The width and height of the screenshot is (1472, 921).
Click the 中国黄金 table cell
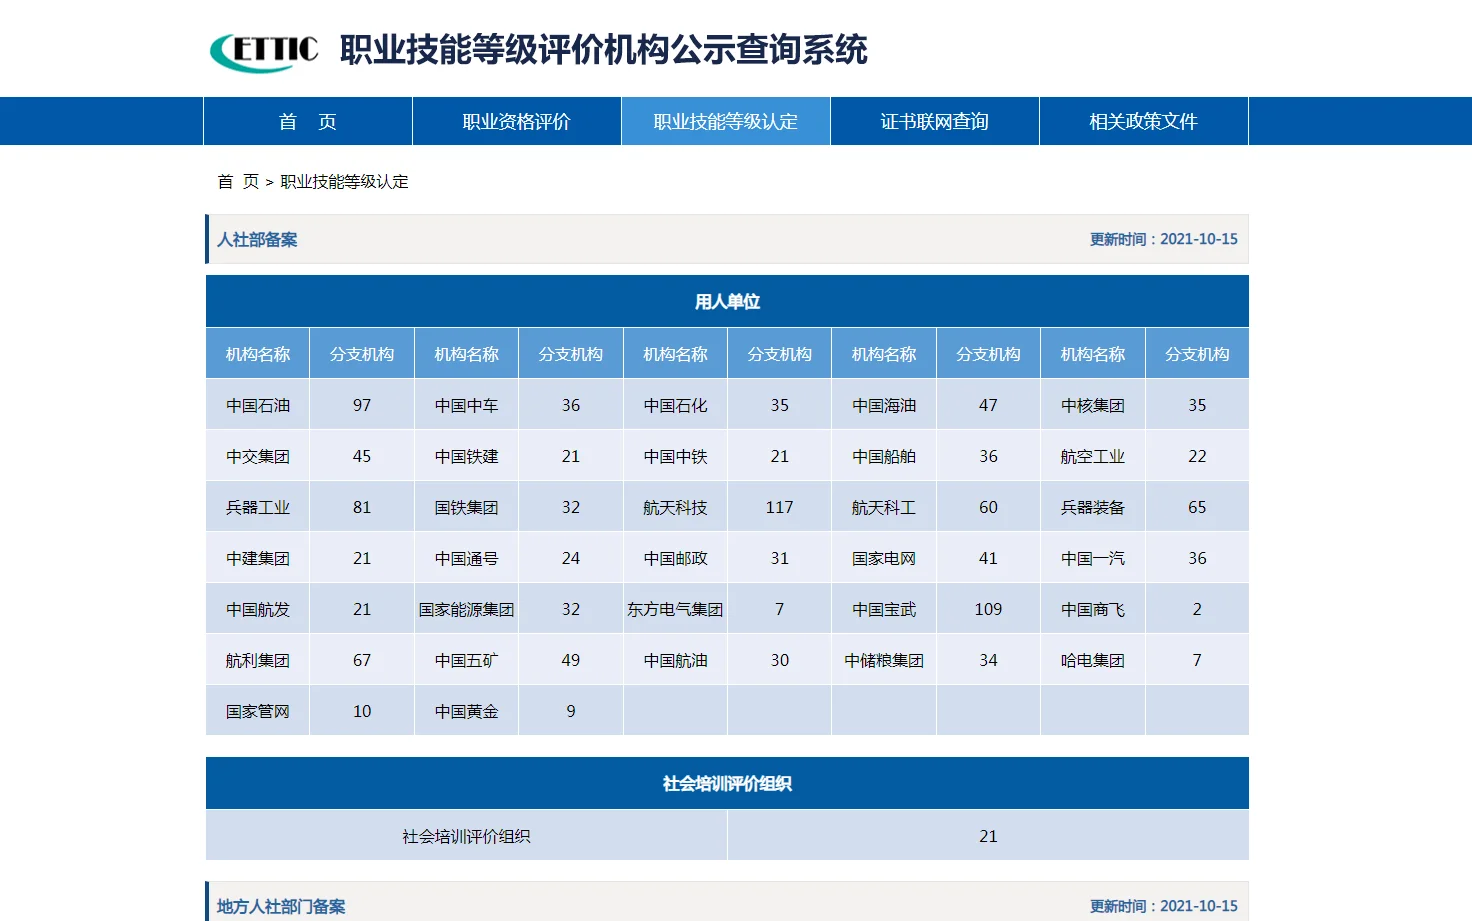(x=466, y=710)
